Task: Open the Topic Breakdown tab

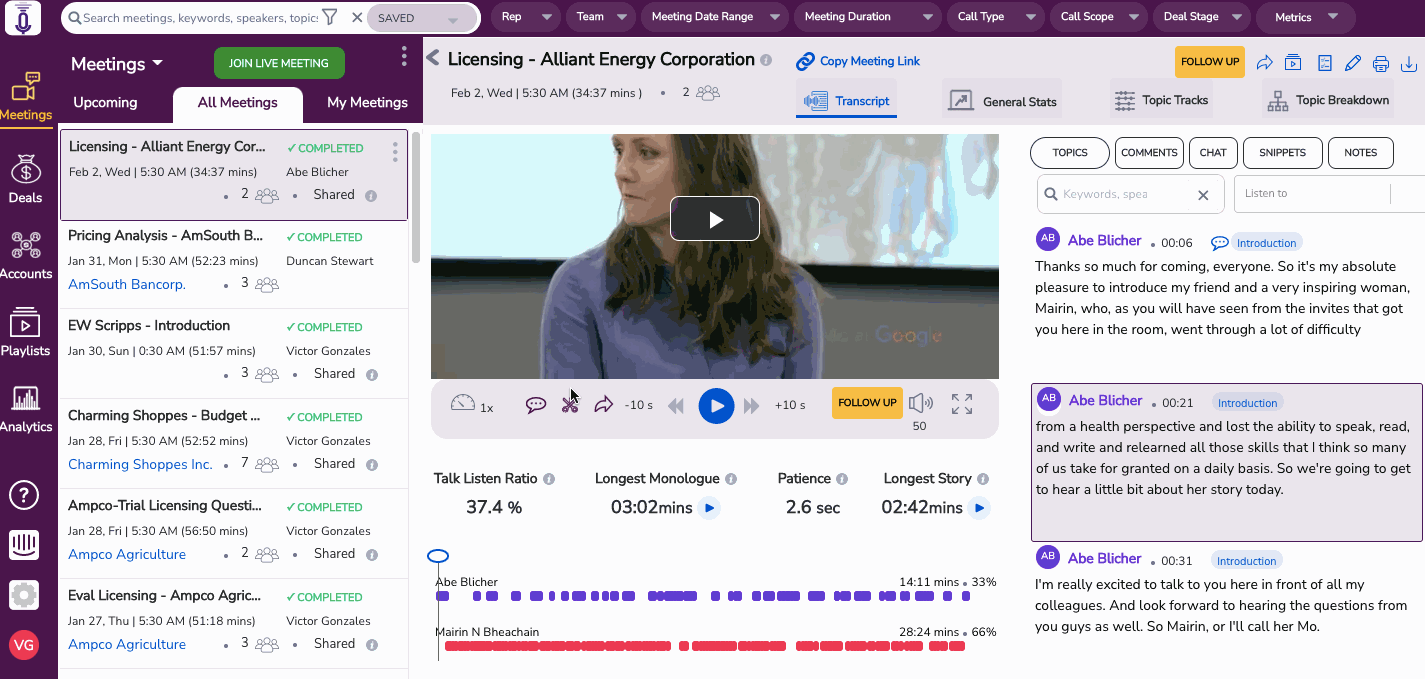Action: point(1328,100)
